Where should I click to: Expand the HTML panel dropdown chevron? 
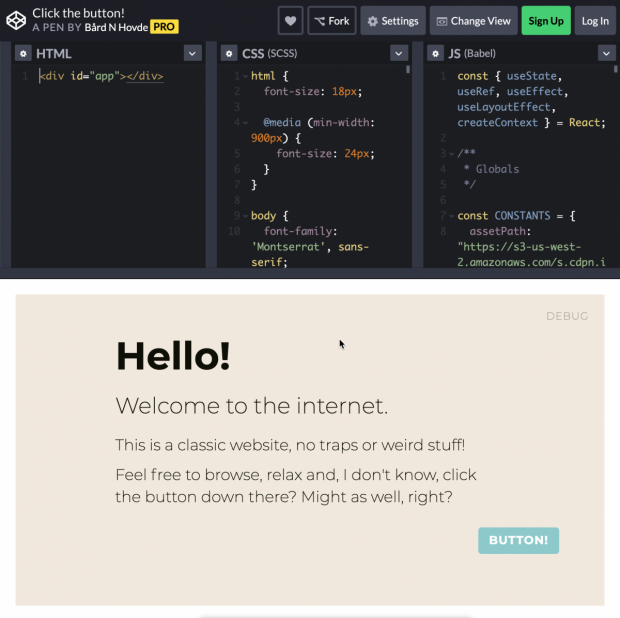193,53
